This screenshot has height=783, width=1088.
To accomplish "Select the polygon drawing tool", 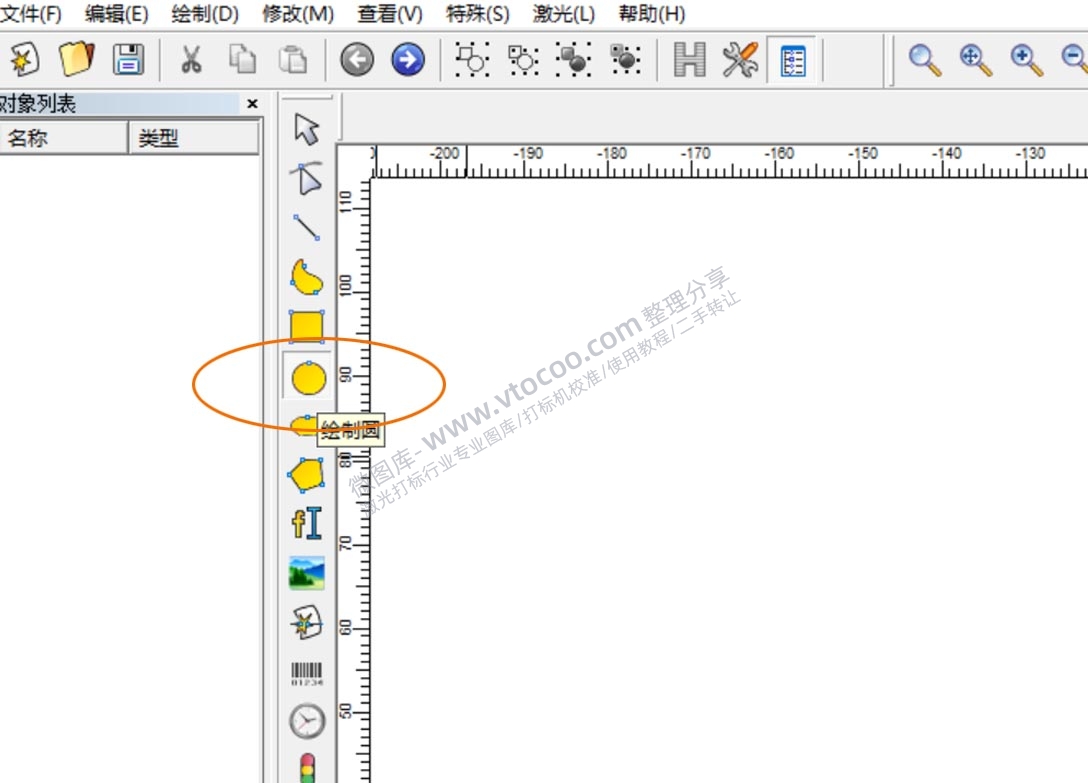I will (306, 474).
